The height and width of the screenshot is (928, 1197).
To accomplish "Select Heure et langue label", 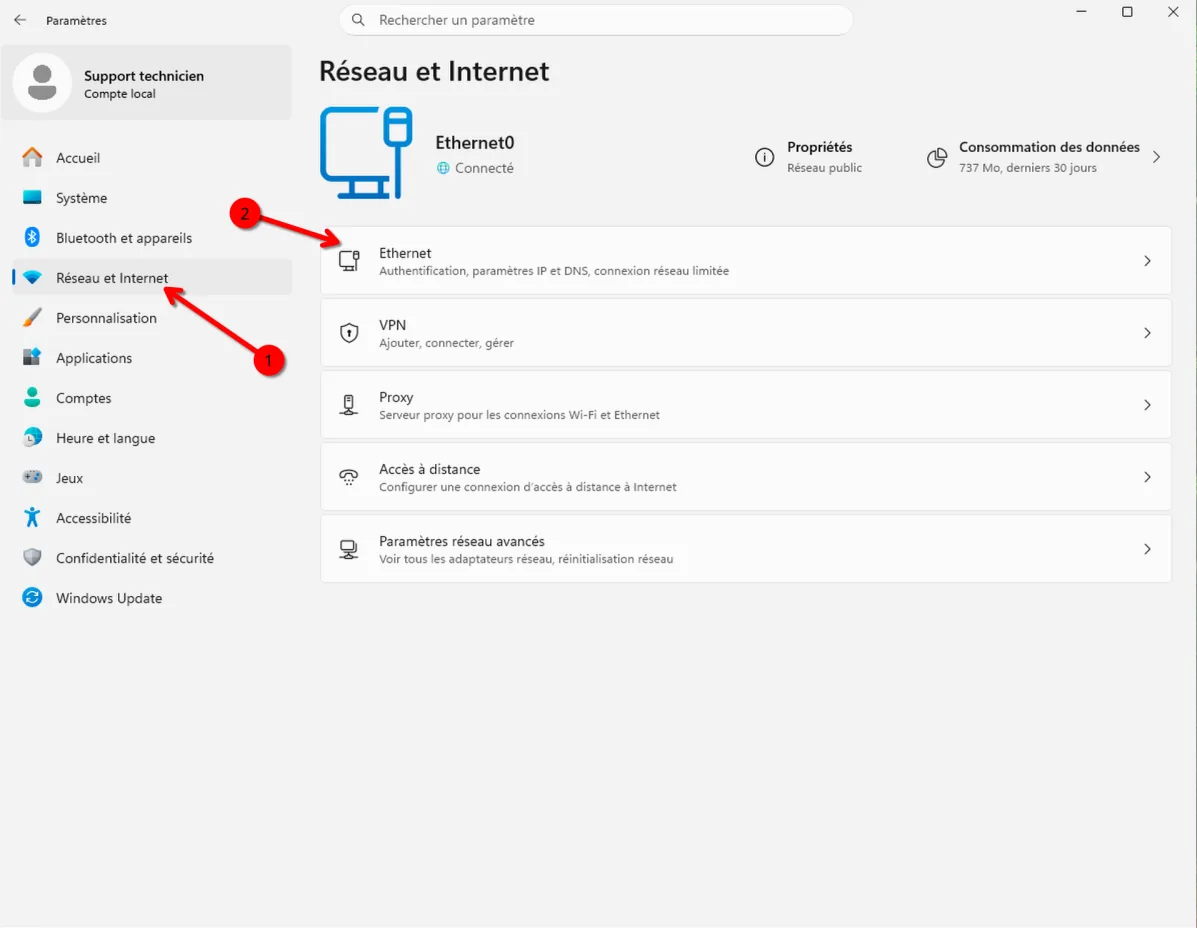I will [105, 438].
